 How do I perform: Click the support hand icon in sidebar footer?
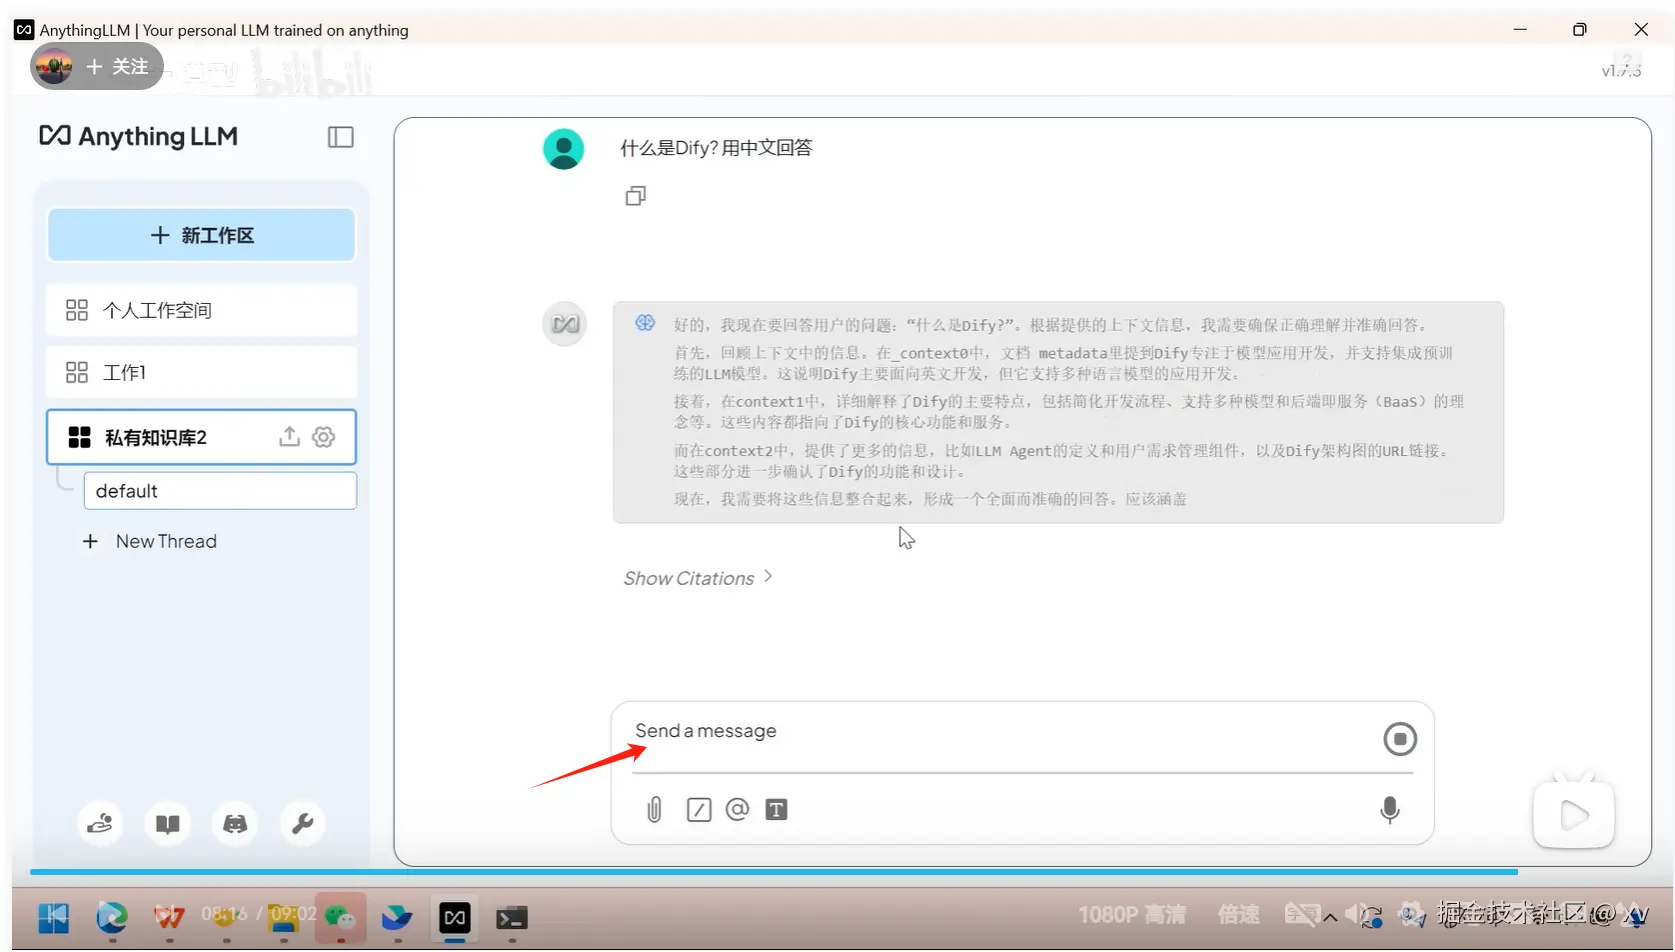click(100, 823)
